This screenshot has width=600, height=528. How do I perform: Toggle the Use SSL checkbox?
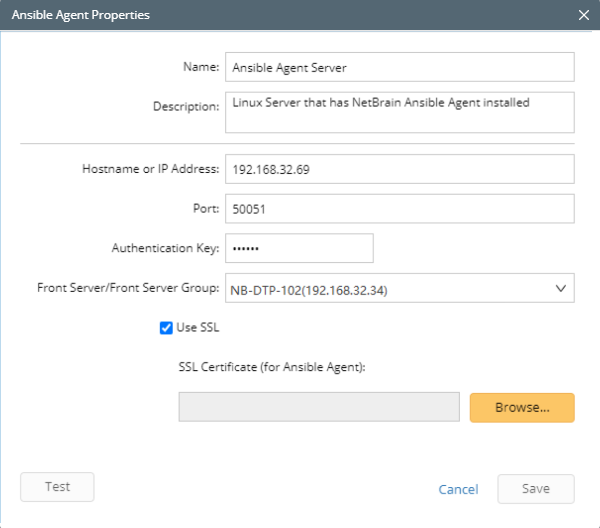coord(166,328)
